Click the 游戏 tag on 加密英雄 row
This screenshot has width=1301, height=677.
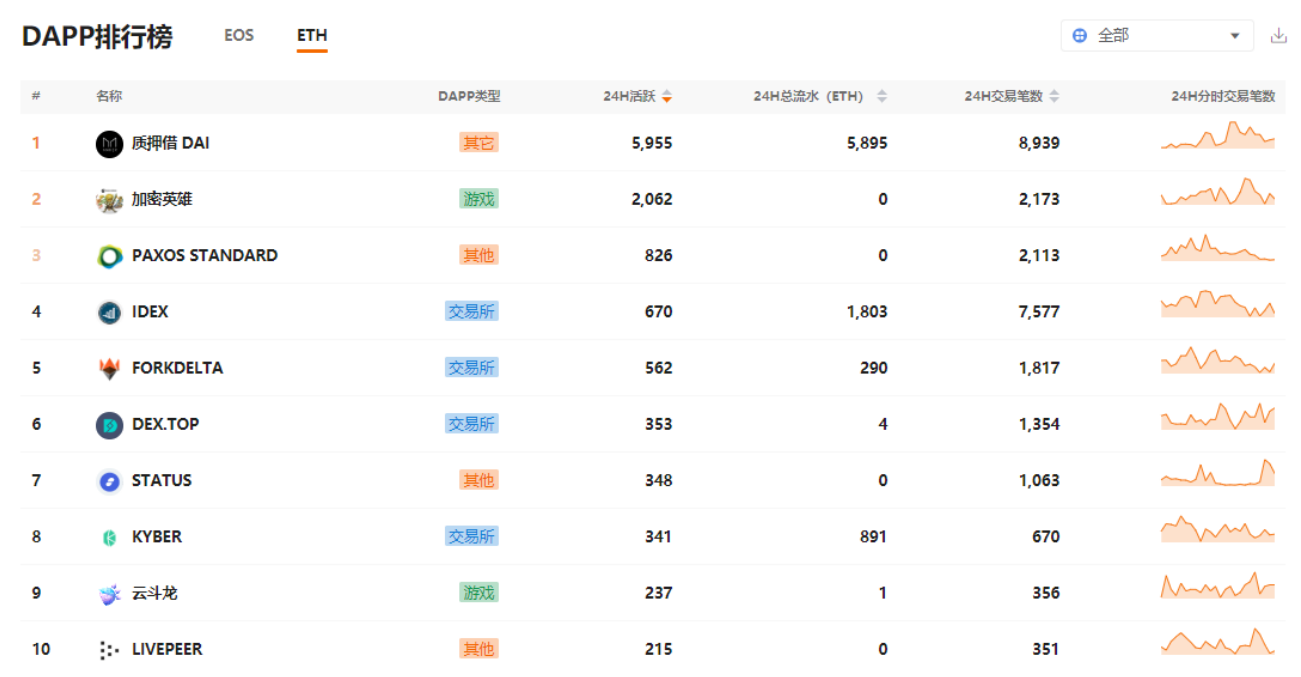click(478, 199)
